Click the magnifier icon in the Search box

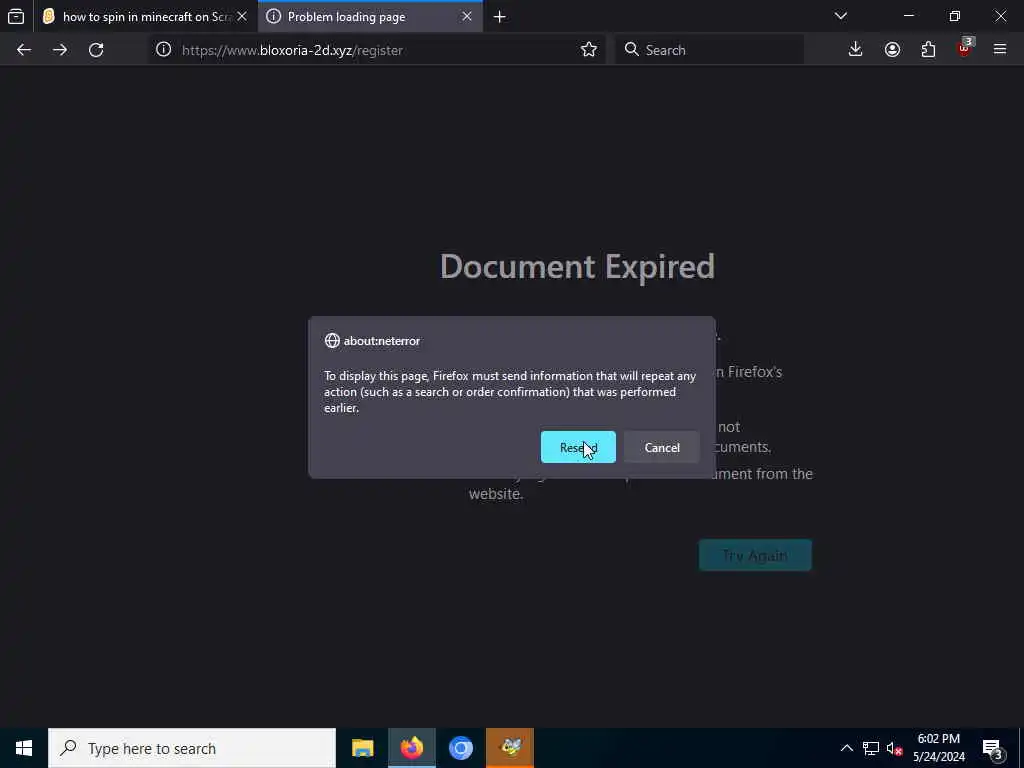[x=631, y=50]
